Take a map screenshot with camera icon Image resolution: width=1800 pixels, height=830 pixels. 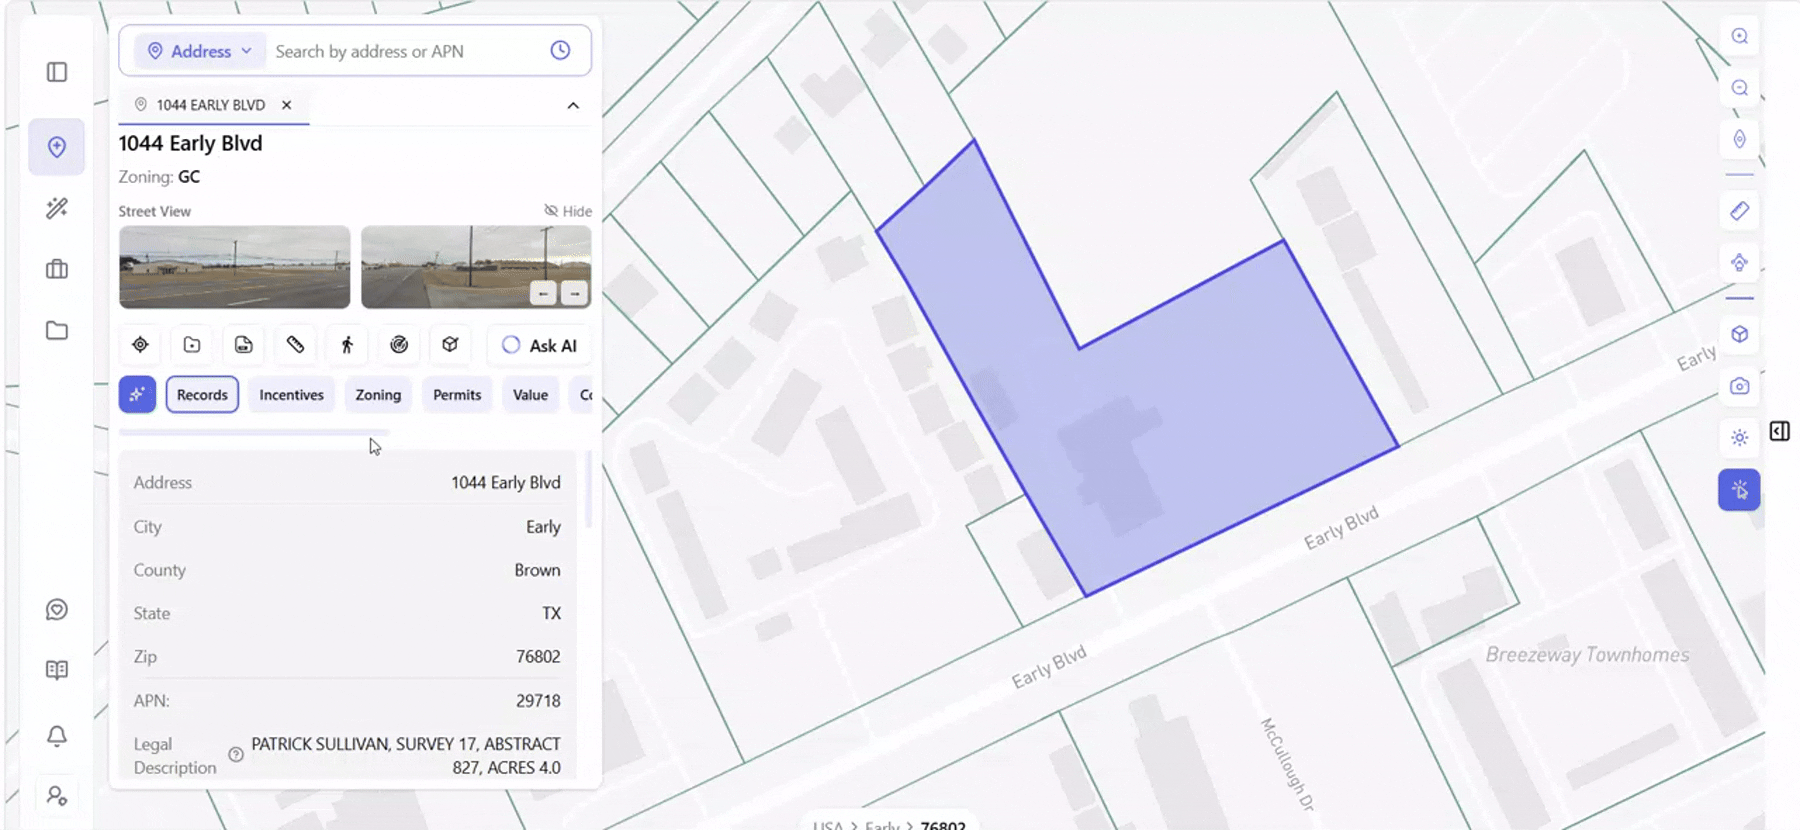(1740, 386)
